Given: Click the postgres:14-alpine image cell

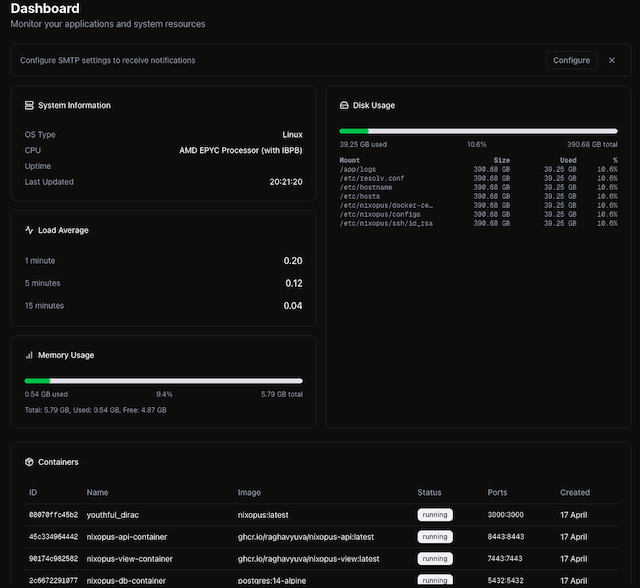Looking at the screenshot, I should coord(272,580).
